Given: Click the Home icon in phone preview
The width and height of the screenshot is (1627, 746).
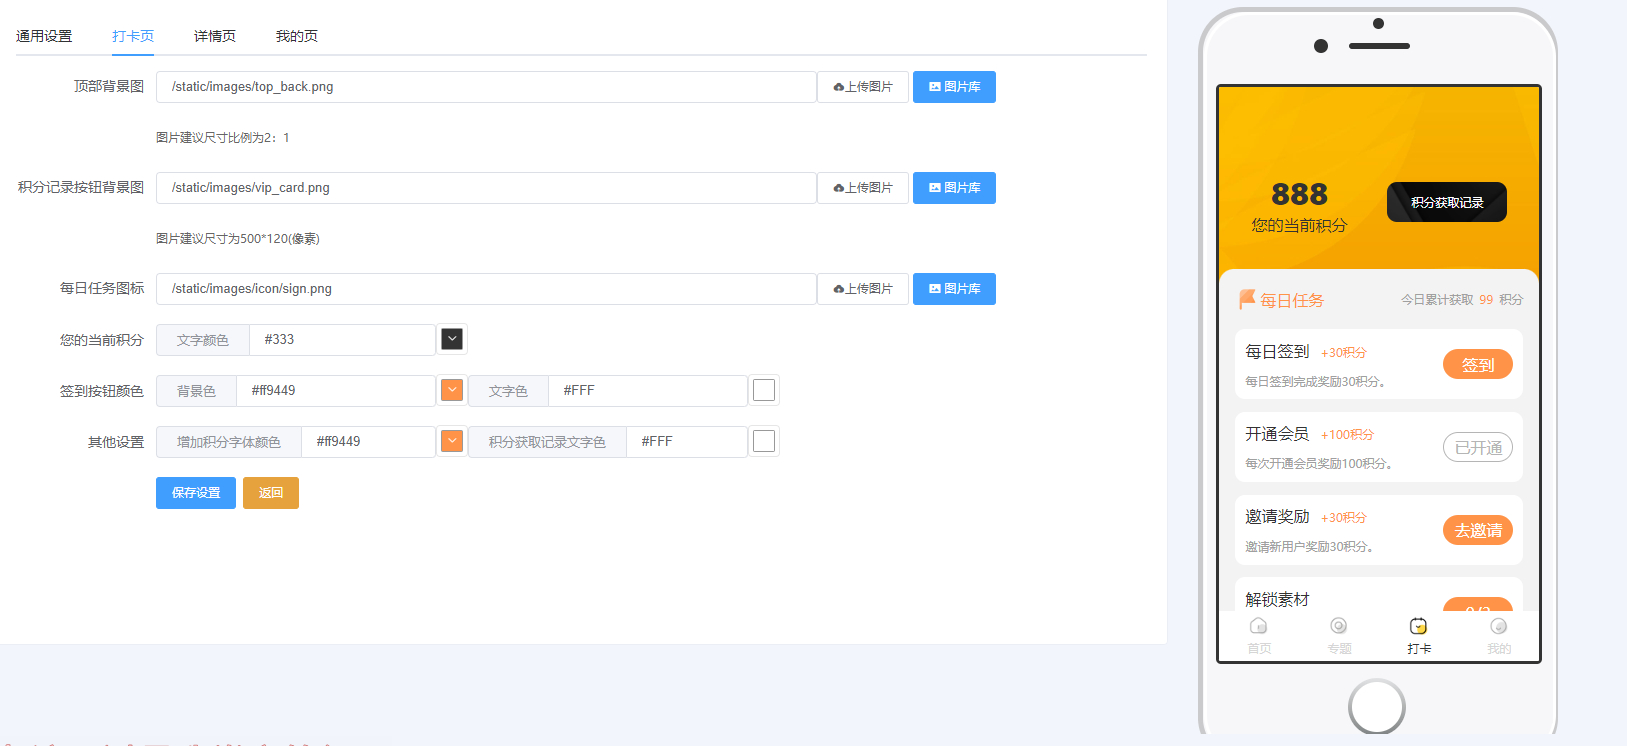Looking at the screenshot, I should click(x=1258, y=627).
